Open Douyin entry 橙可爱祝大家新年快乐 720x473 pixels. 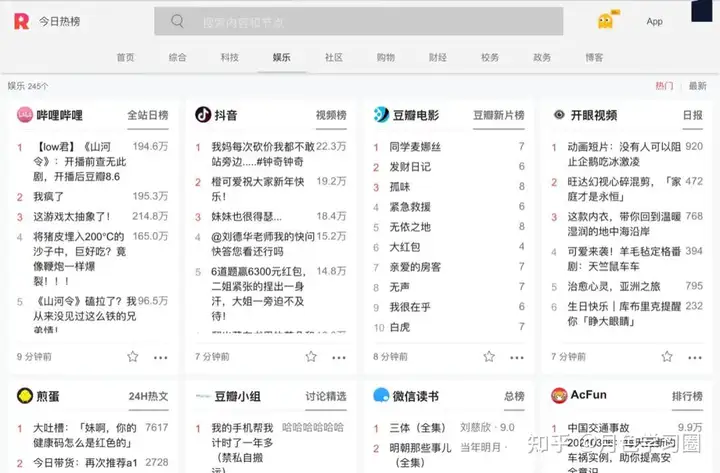coord(257,189)
